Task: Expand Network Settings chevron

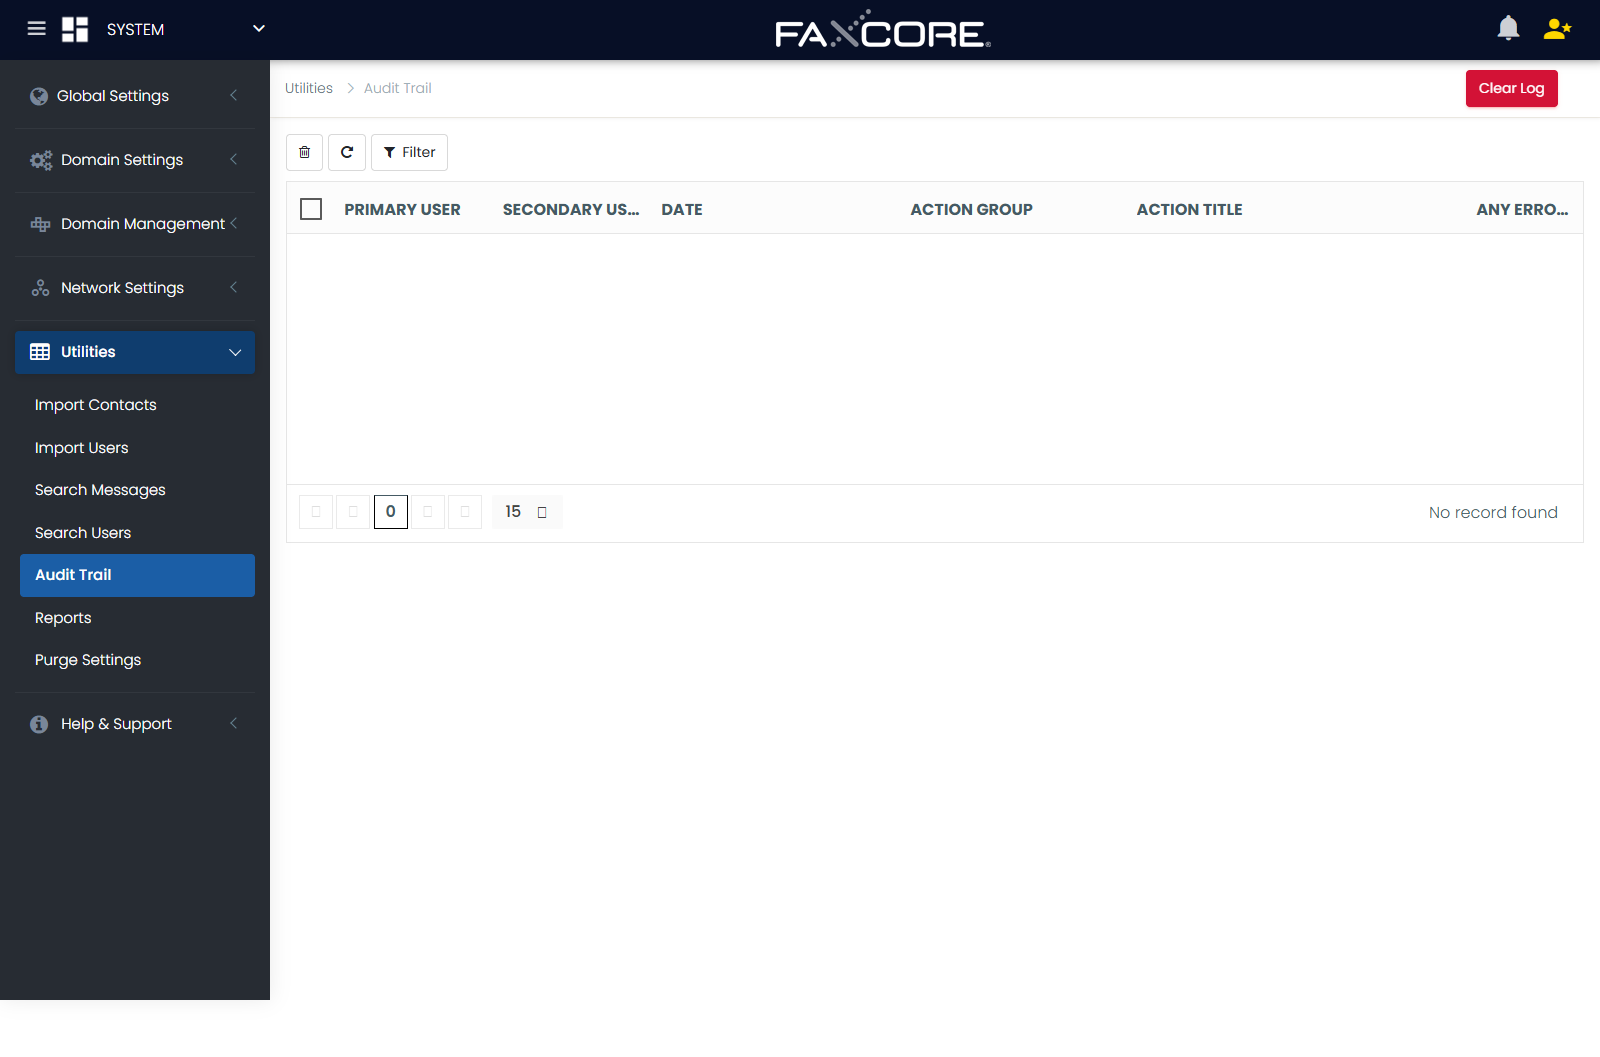Action: click(x=234, y=288)
